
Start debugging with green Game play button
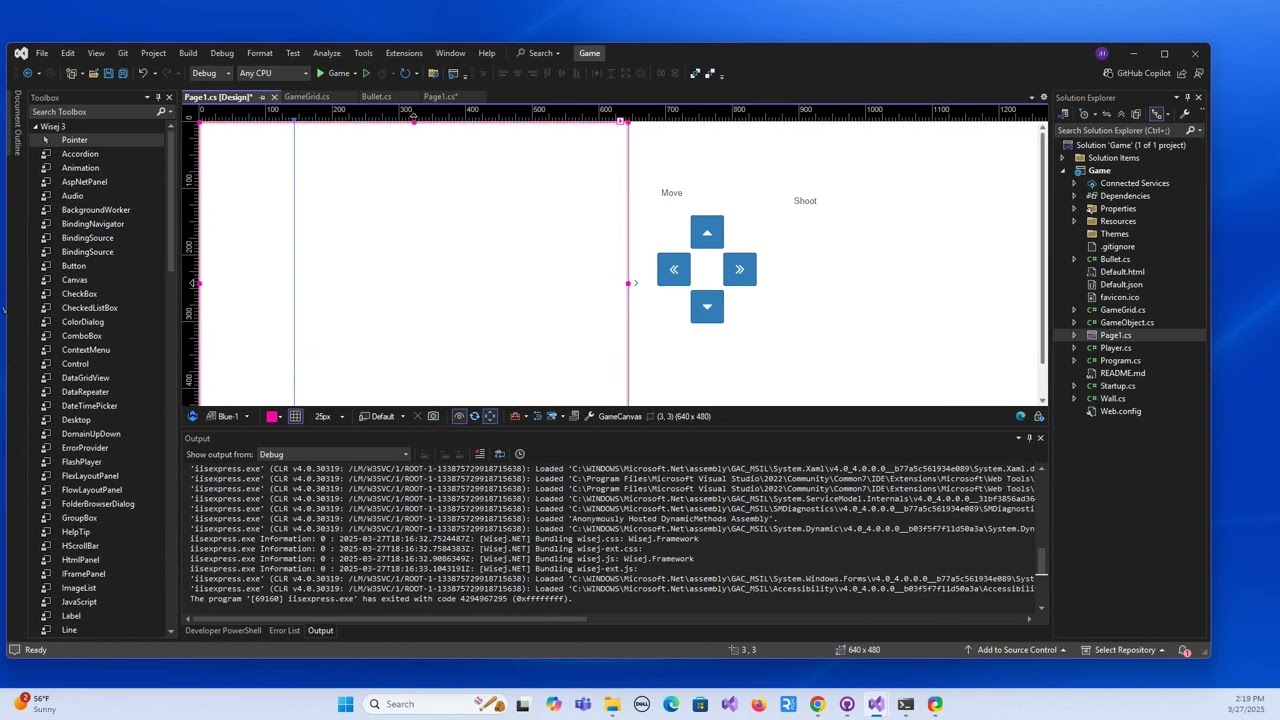(x=333, y=73)
